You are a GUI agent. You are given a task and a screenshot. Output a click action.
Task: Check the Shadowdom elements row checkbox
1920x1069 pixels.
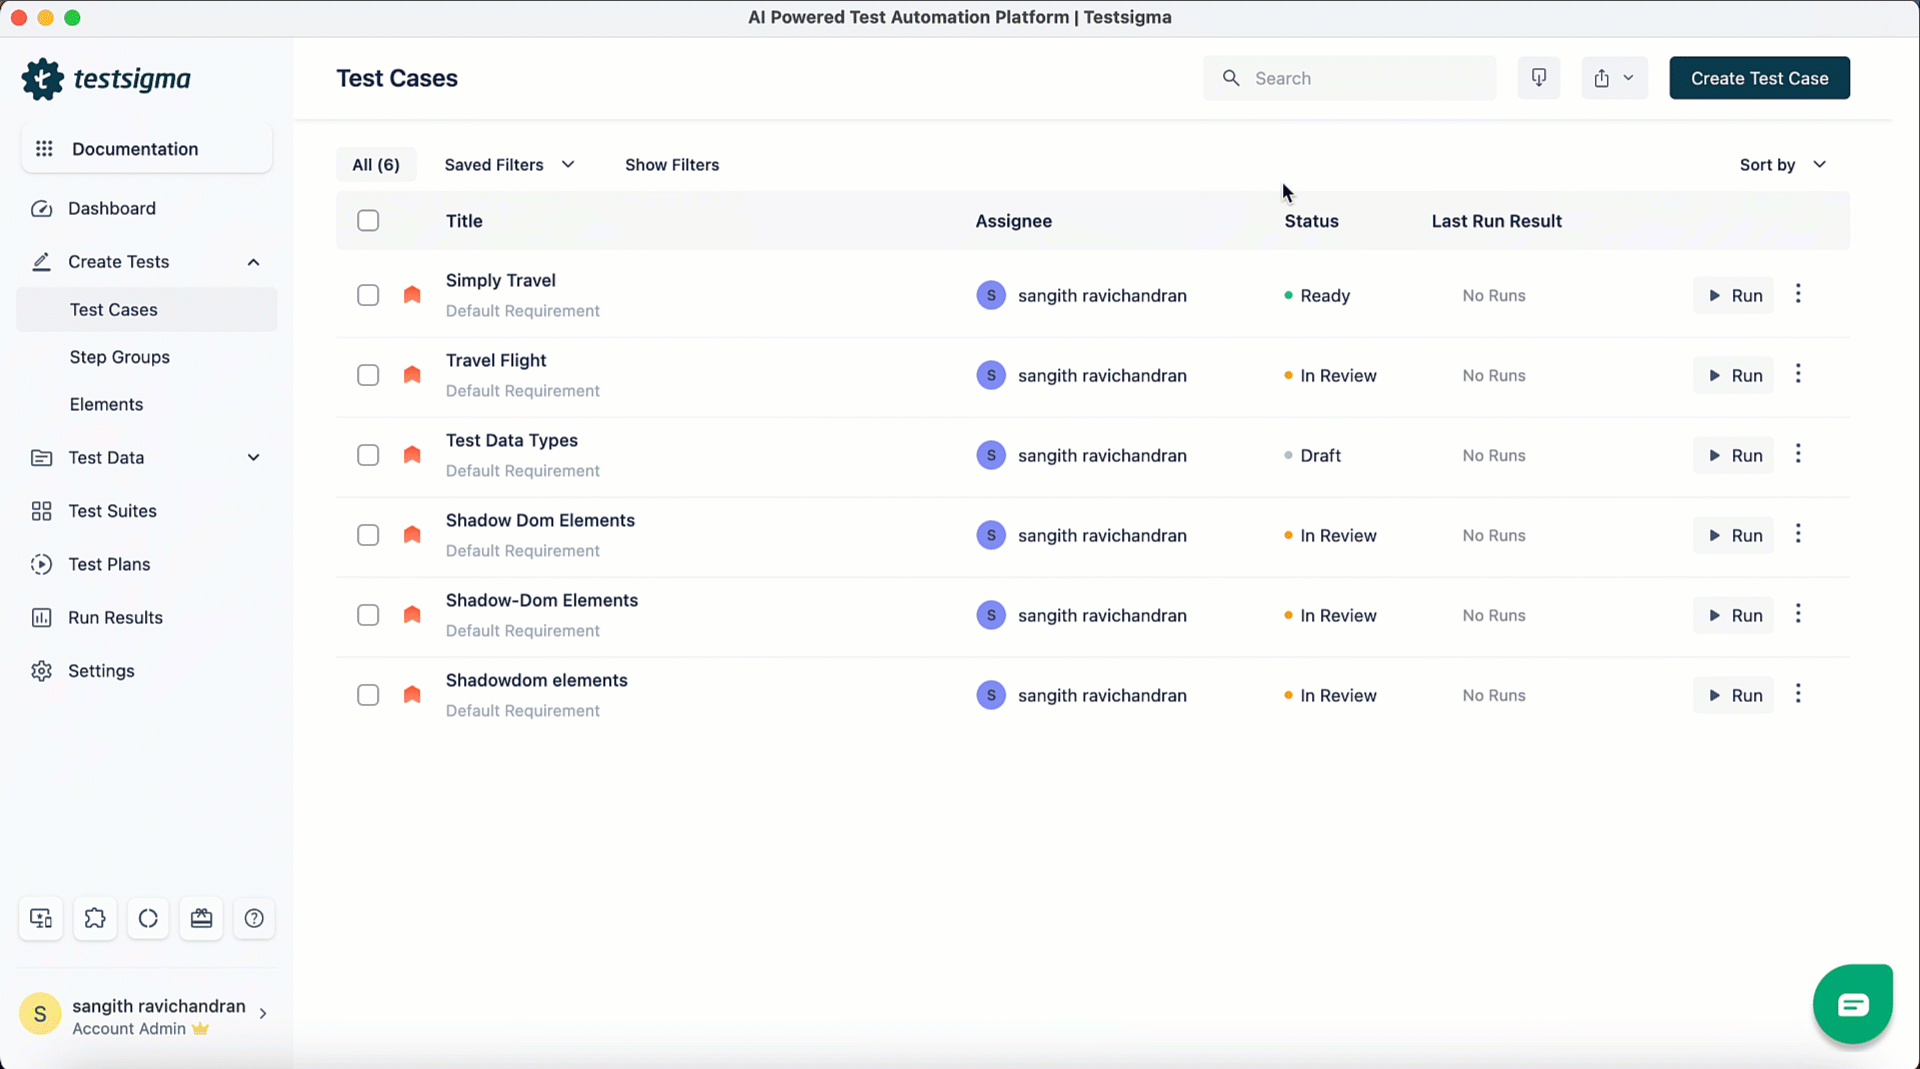(x=368, y=695)
